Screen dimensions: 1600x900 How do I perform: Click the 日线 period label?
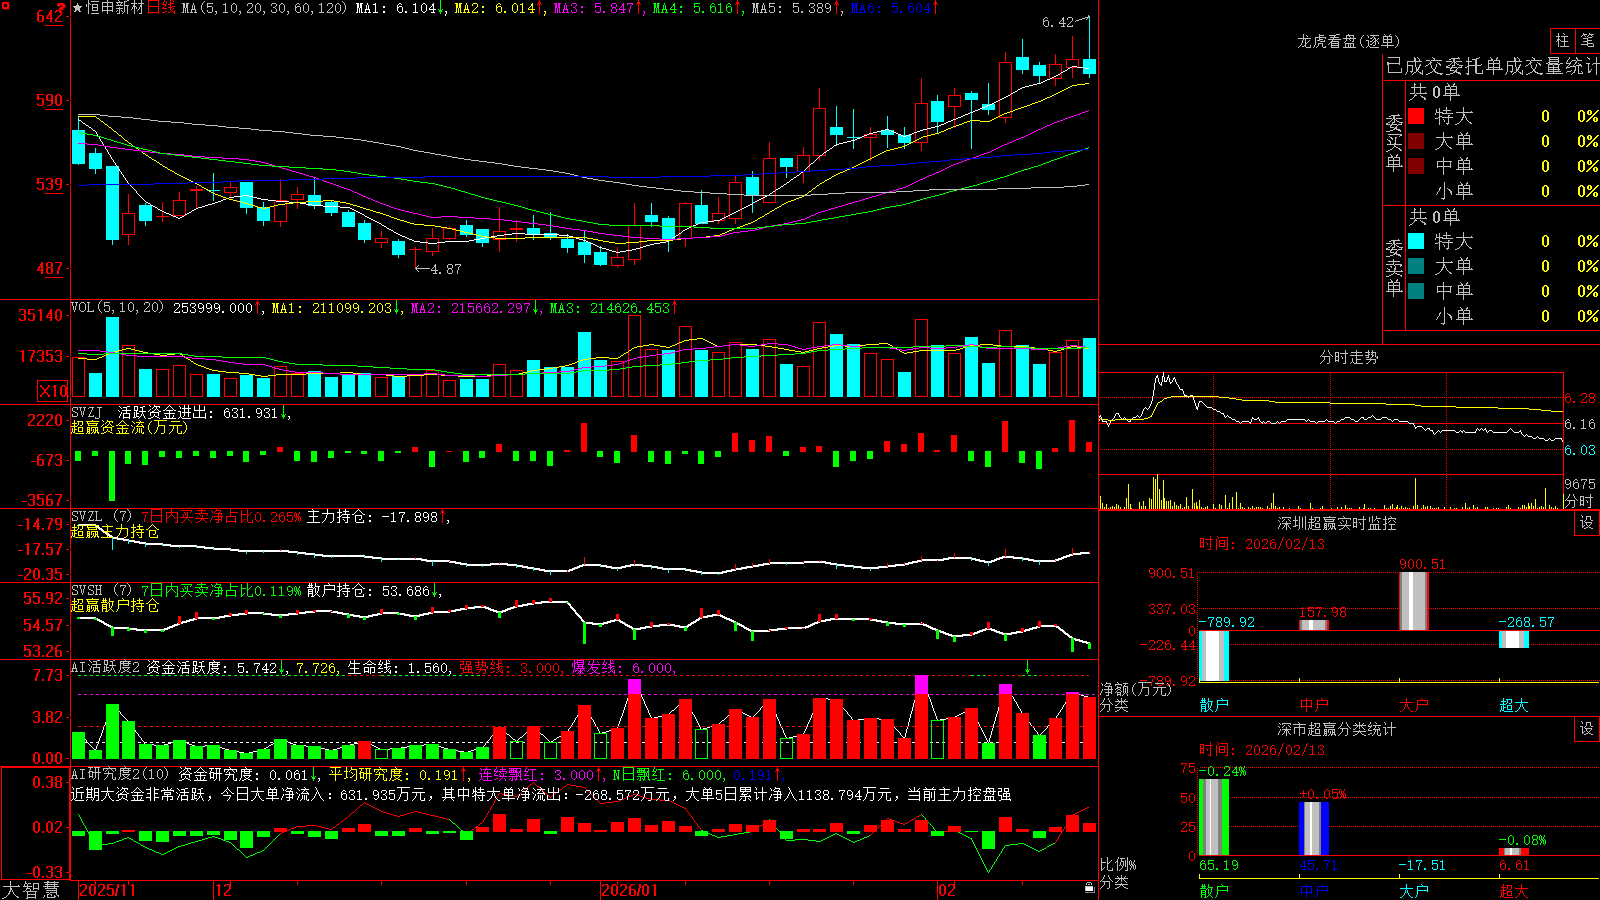161,8
